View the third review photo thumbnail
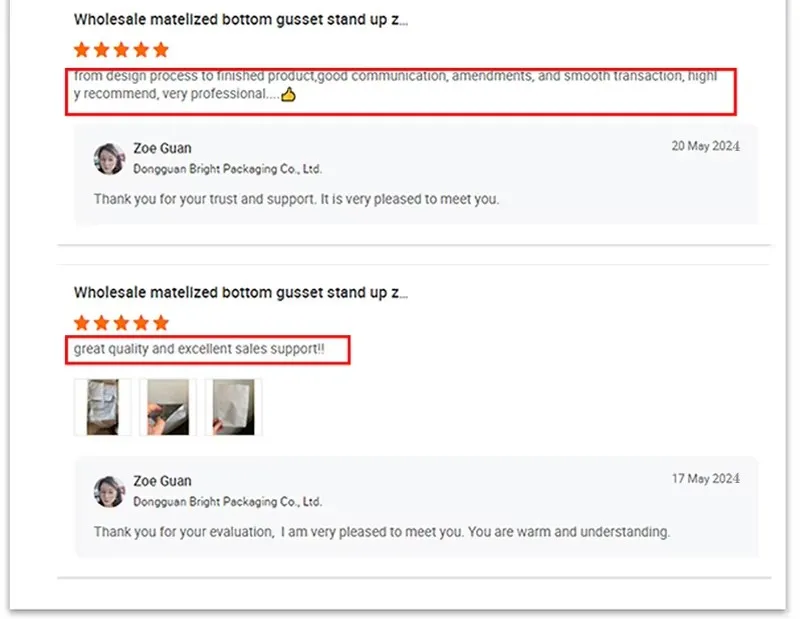The height and width of the screenshot is (619, 800). 233,407
